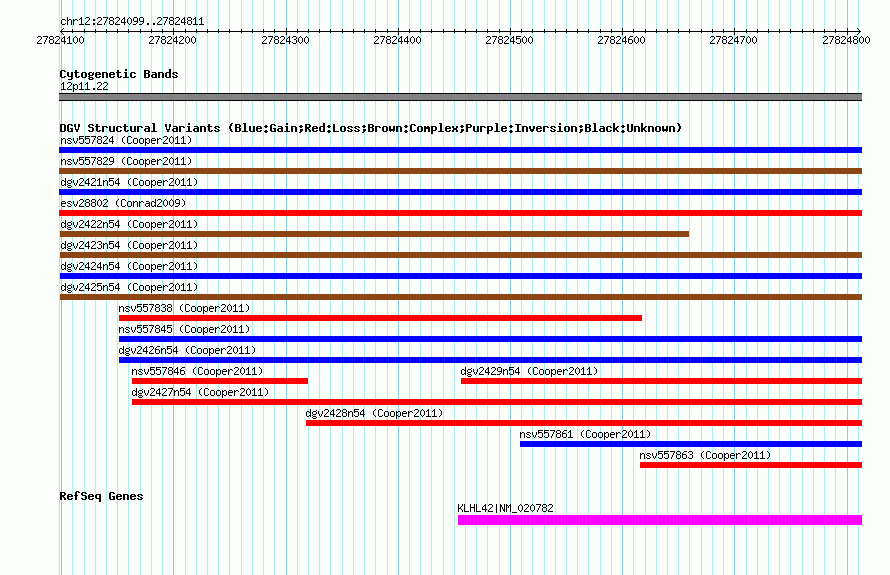Select the nsv557824 (Cooper2011) label
This screenshot has width=890, height=575.
click(126, 140)
